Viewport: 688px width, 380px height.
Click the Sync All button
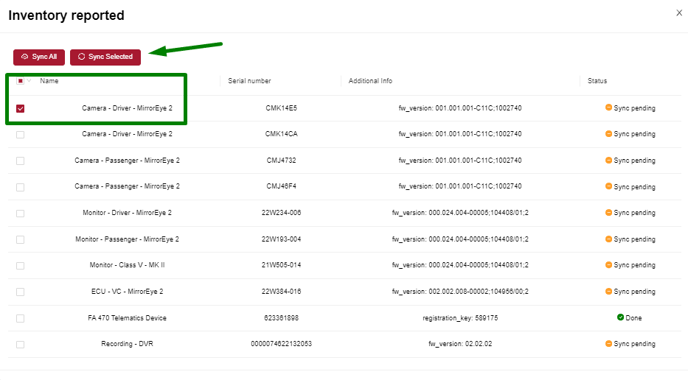pyautogui.click(x=39, y=57)
